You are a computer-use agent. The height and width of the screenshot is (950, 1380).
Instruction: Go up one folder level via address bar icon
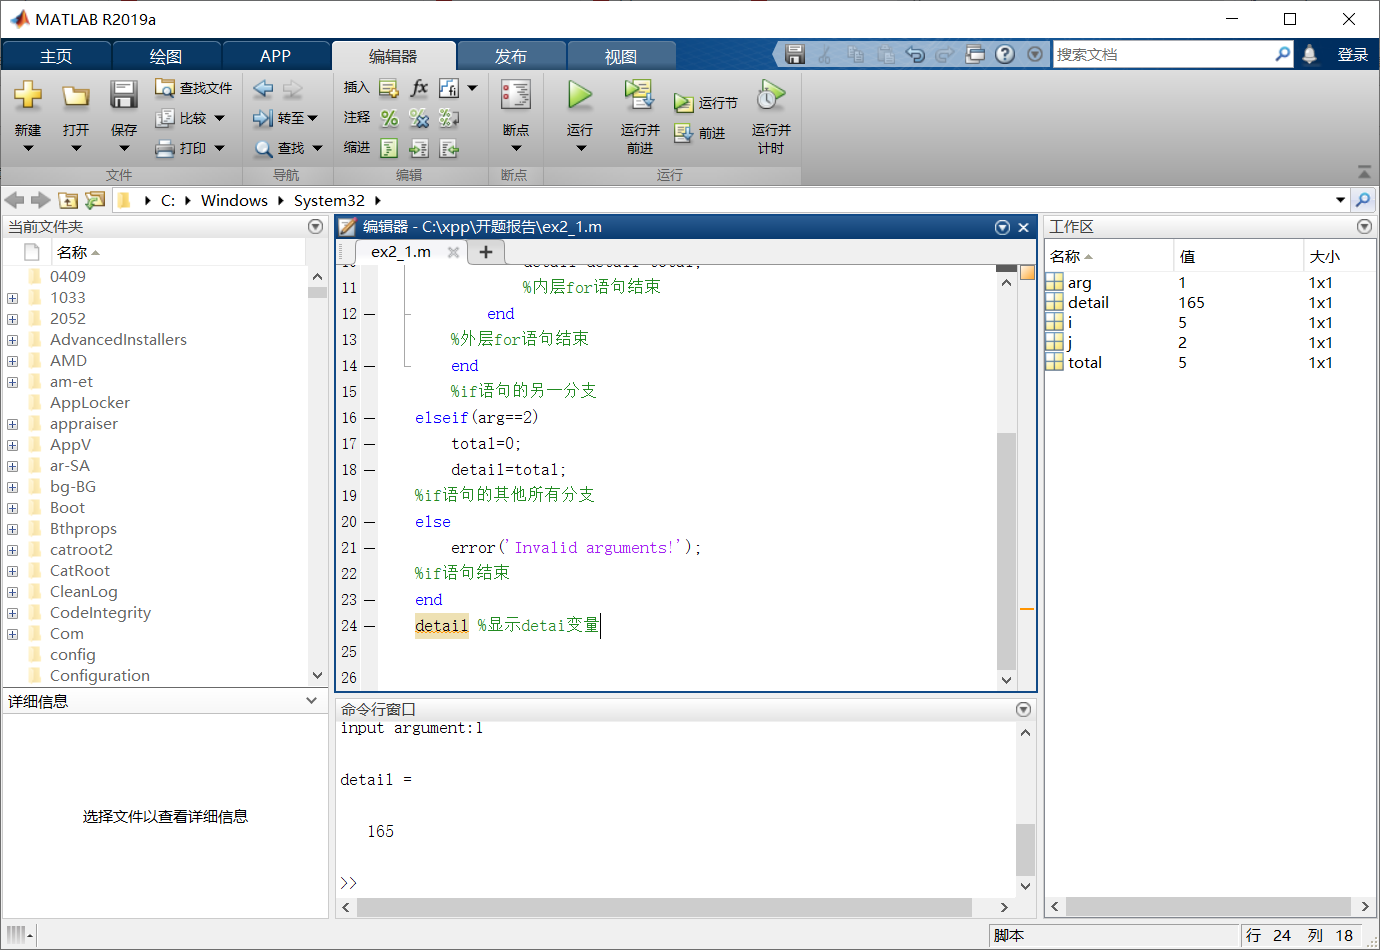pyautogui.click(x=68, y=200)
